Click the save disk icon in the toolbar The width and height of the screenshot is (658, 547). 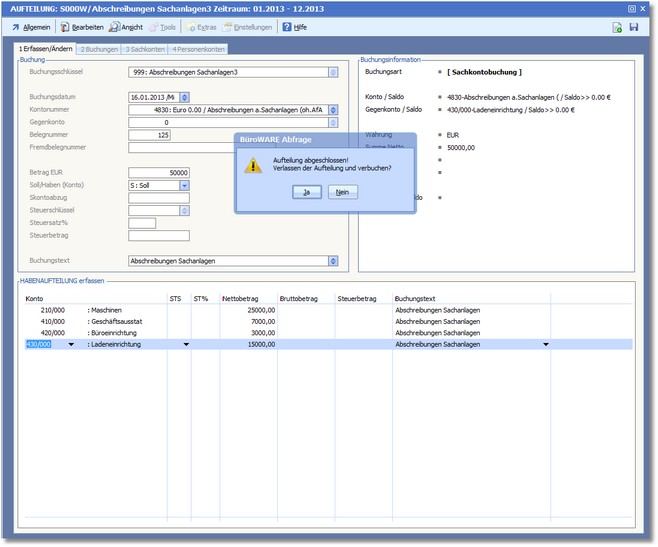point(633,27)
